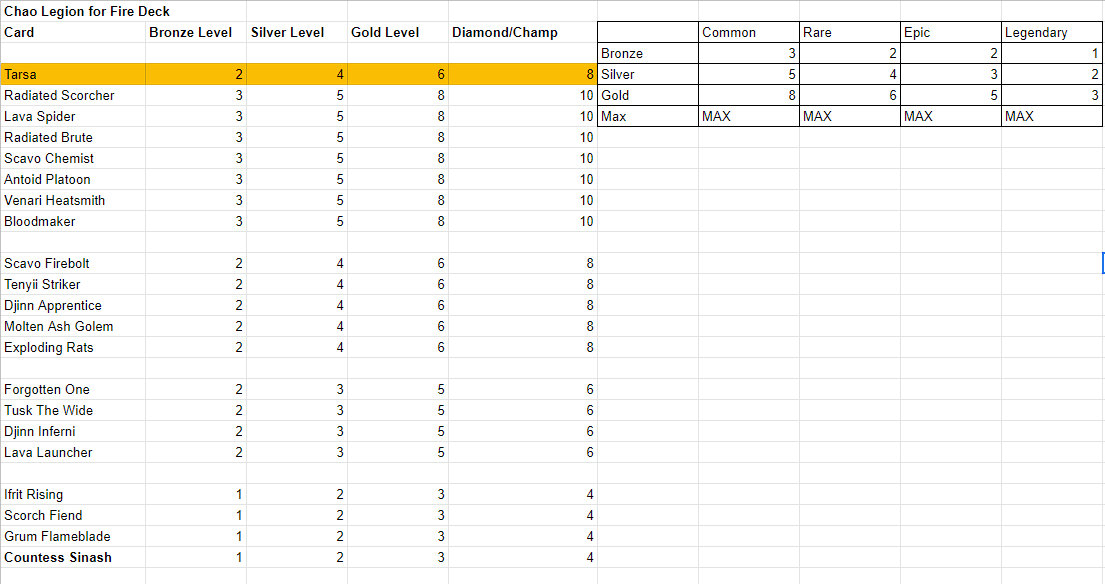Select the 'Djinn Inferni' cell
The width and height of the screenshot is (1105, 584).
[73, 431]
